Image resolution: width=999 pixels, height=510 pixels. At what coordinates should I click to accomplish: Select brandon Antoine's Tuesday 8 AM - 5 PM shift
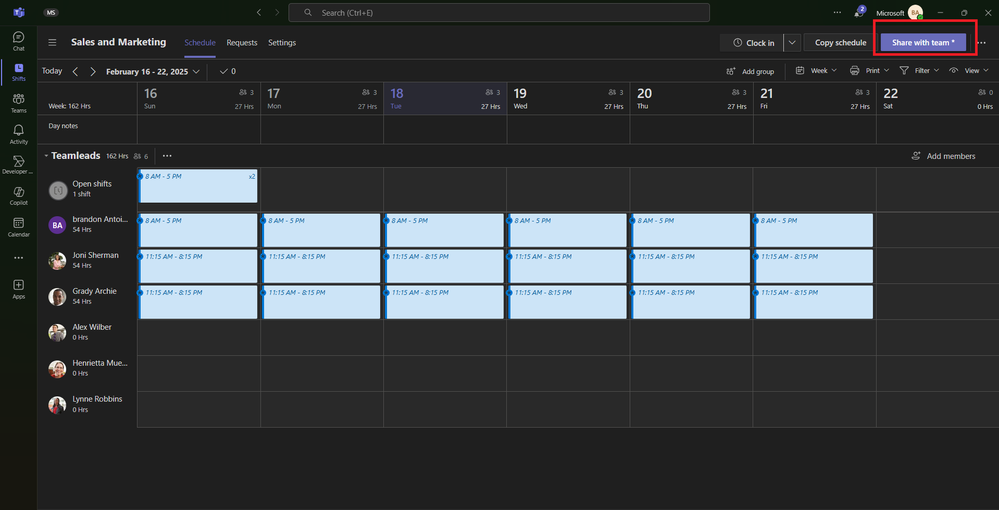[444, 231]
